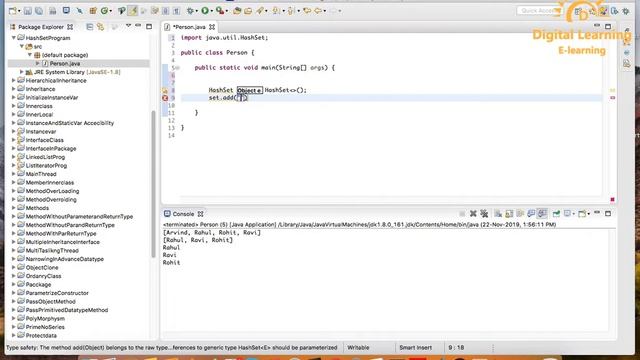Screen dimensions: 640x360
Task: Select the Console view tab
Action: (x=183, y=214)
